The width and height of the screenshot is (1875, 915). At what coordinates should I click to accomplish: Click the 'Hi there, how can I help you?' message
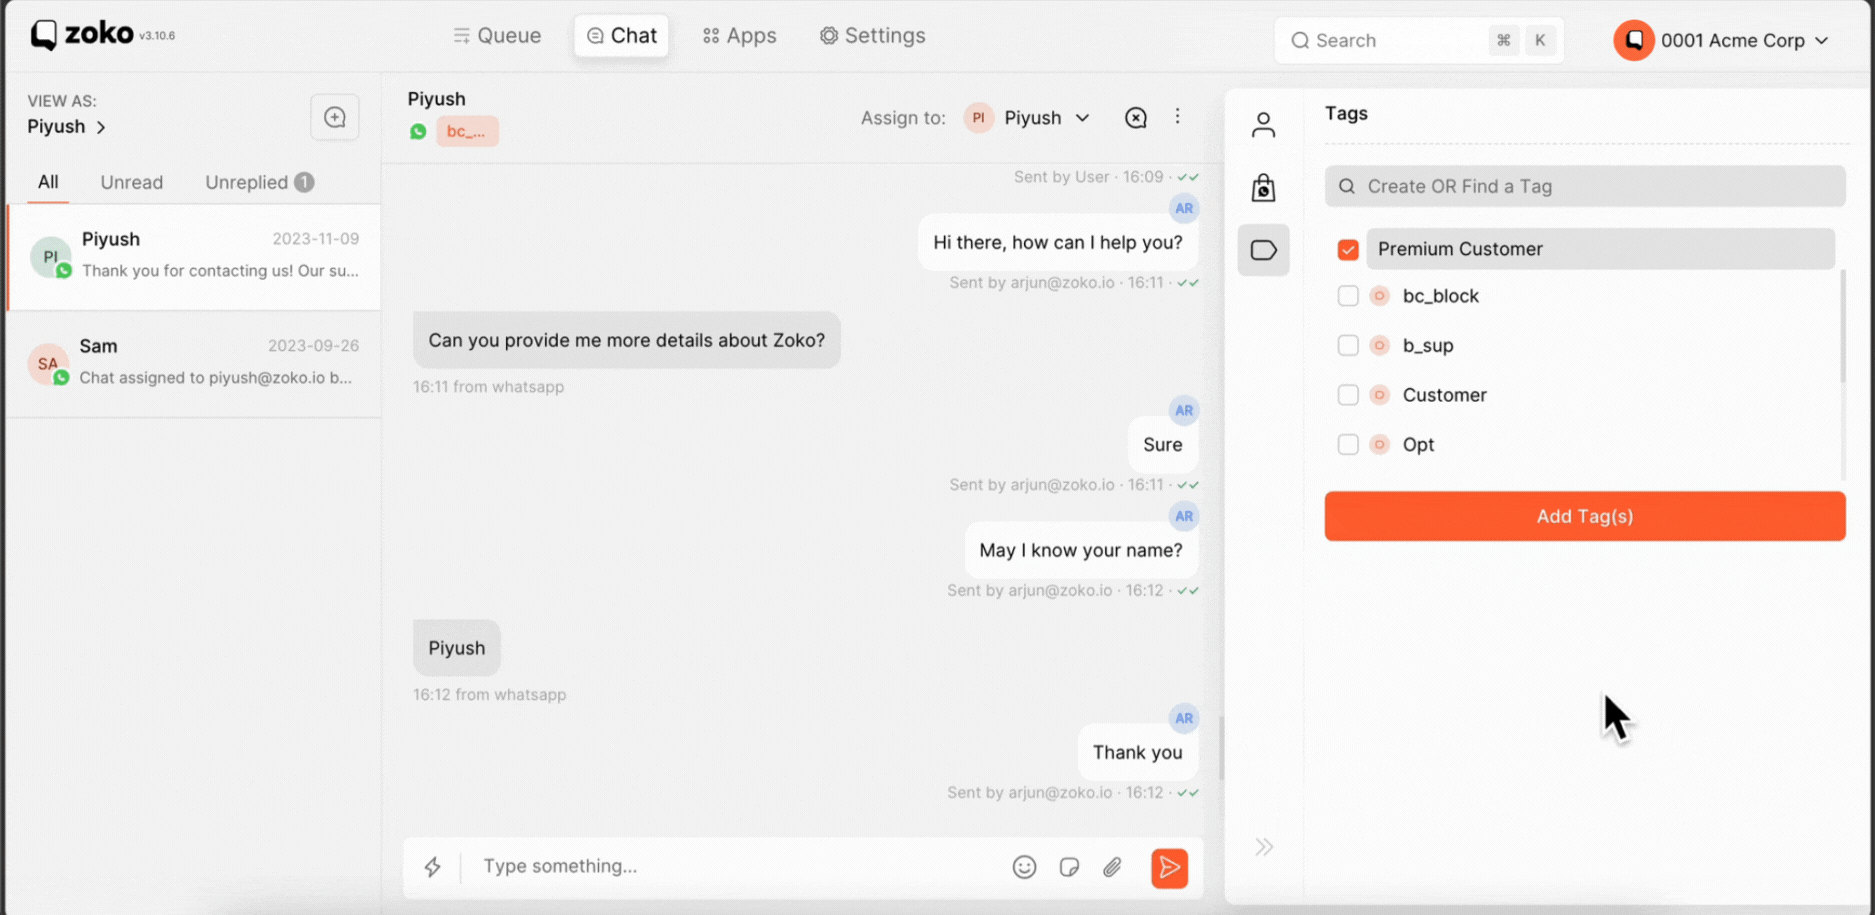pyautogui.click(x=1058, y=243)
